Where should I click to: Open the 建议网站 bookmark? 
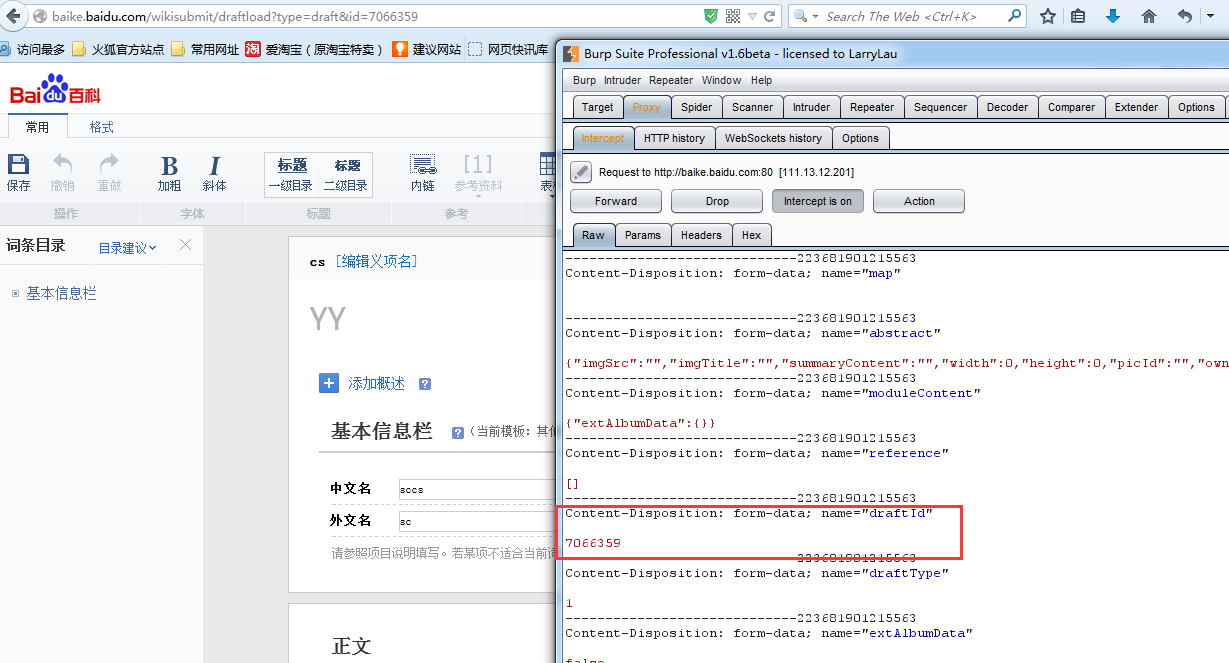[427, 49]
